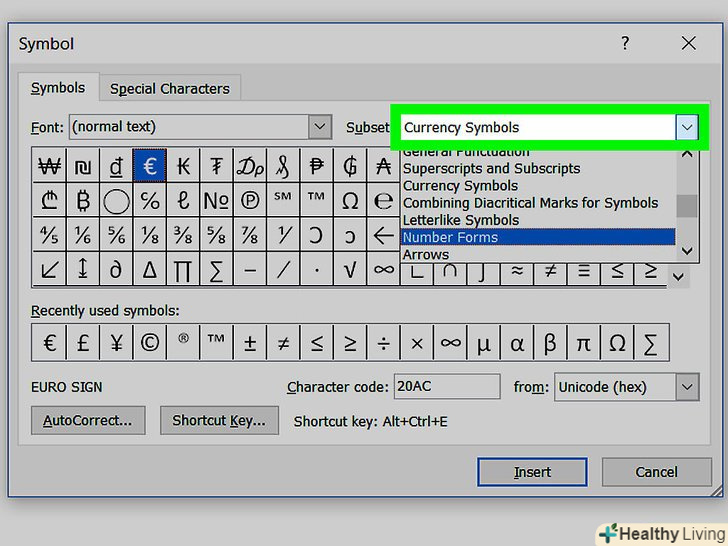Select the Won currency symbol

[49, 165]
